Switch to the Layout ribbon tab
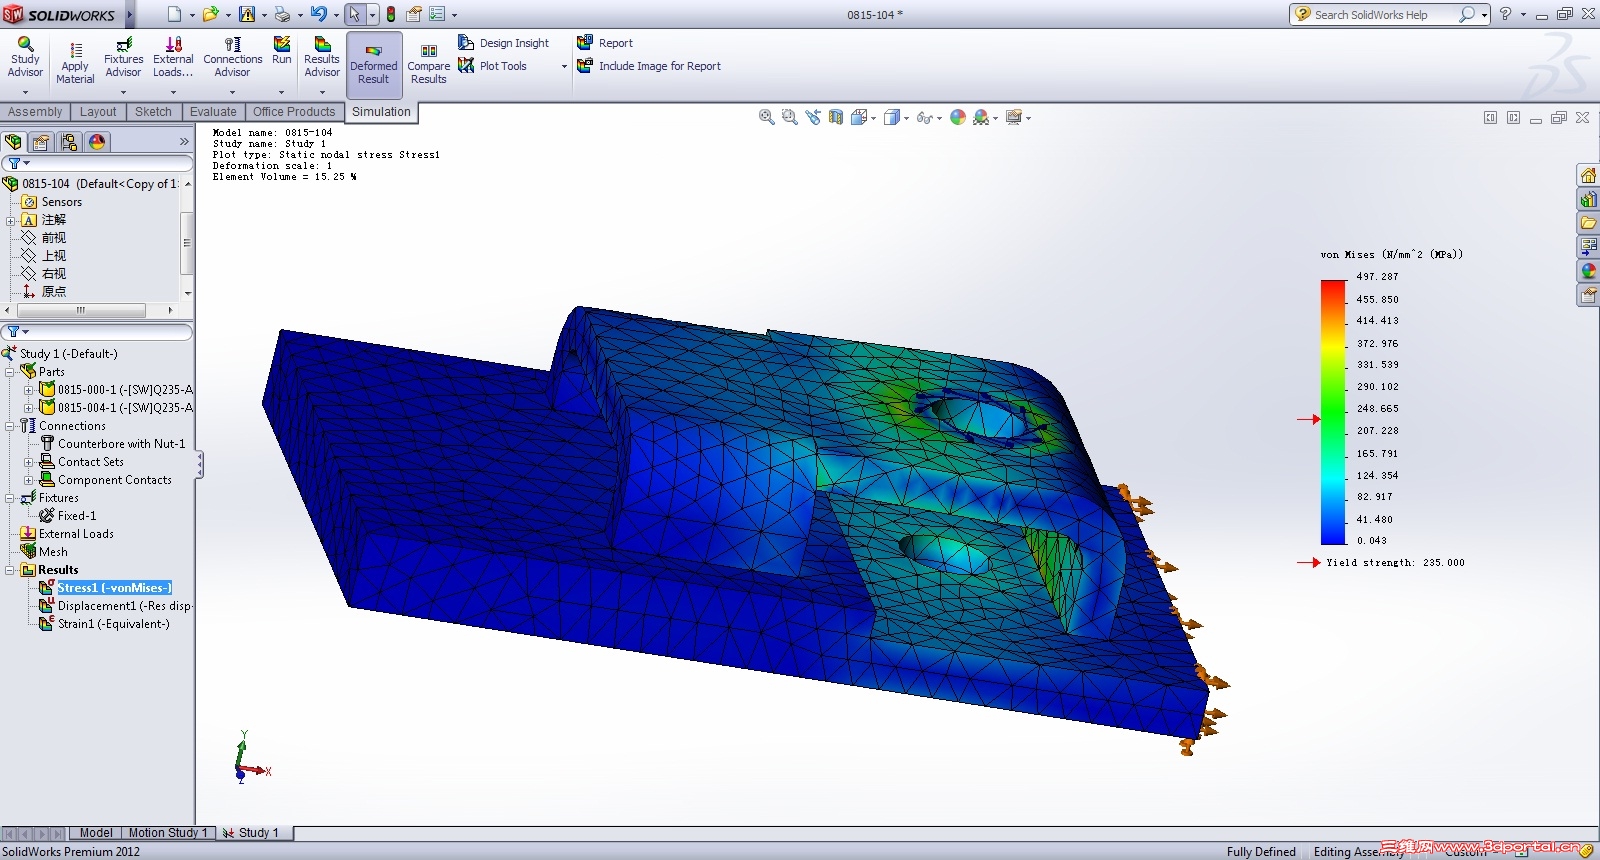Image resolution: width=1600 pixels, height=860 pixels. click(x=98, y=112)
